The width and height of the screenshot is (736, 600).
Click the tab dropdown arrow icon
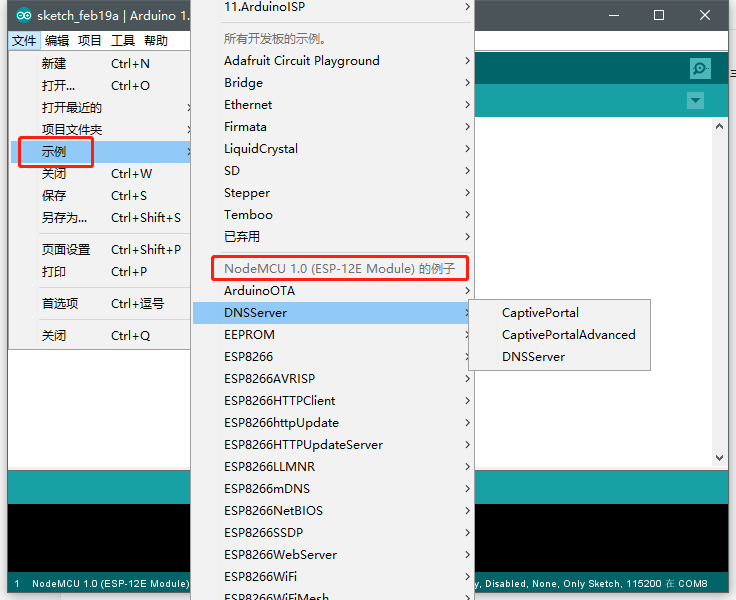coord(695,100)
